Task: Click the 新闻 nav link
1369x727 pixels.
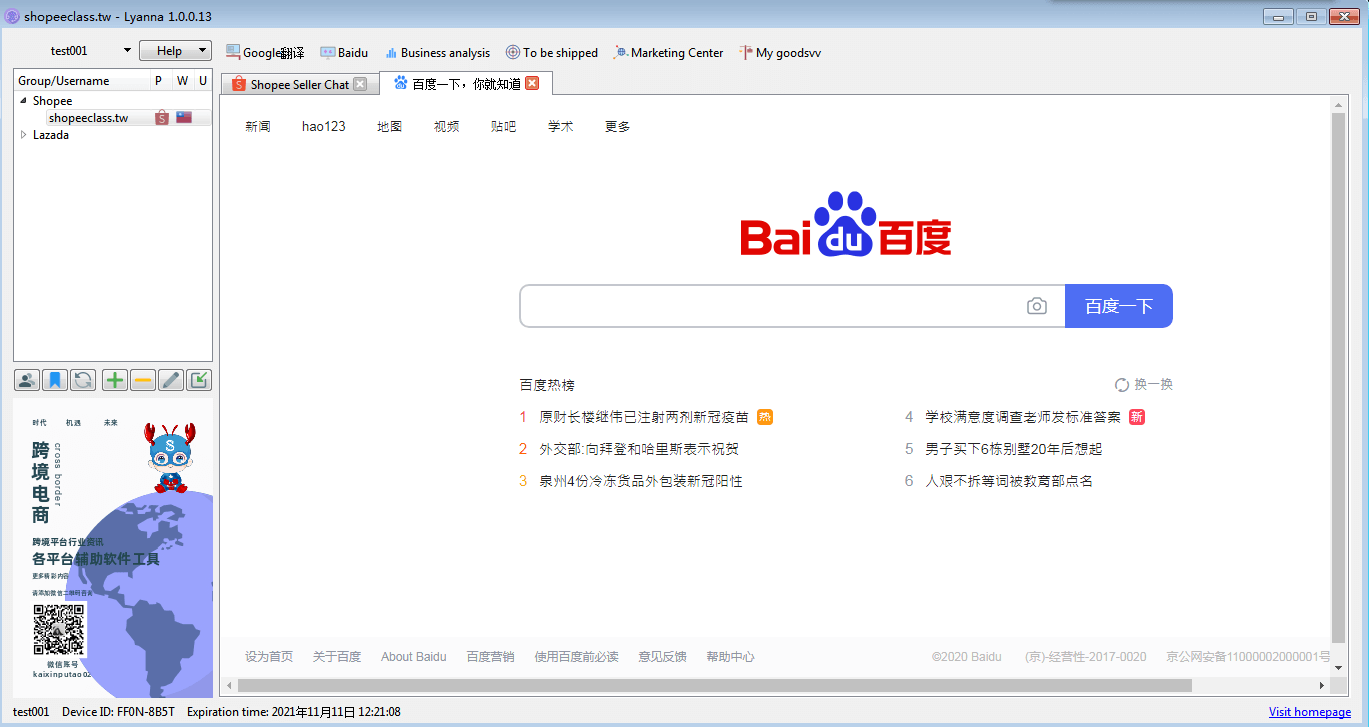Action: click(258, 127)
